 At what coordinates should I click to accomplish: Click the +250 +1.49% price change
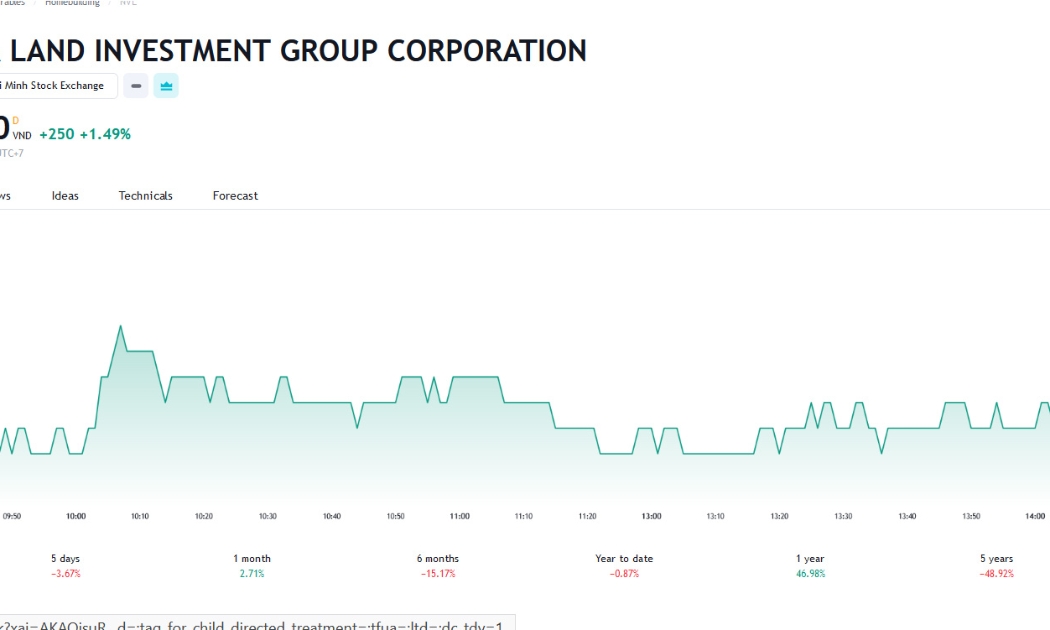tap(85, 134)
